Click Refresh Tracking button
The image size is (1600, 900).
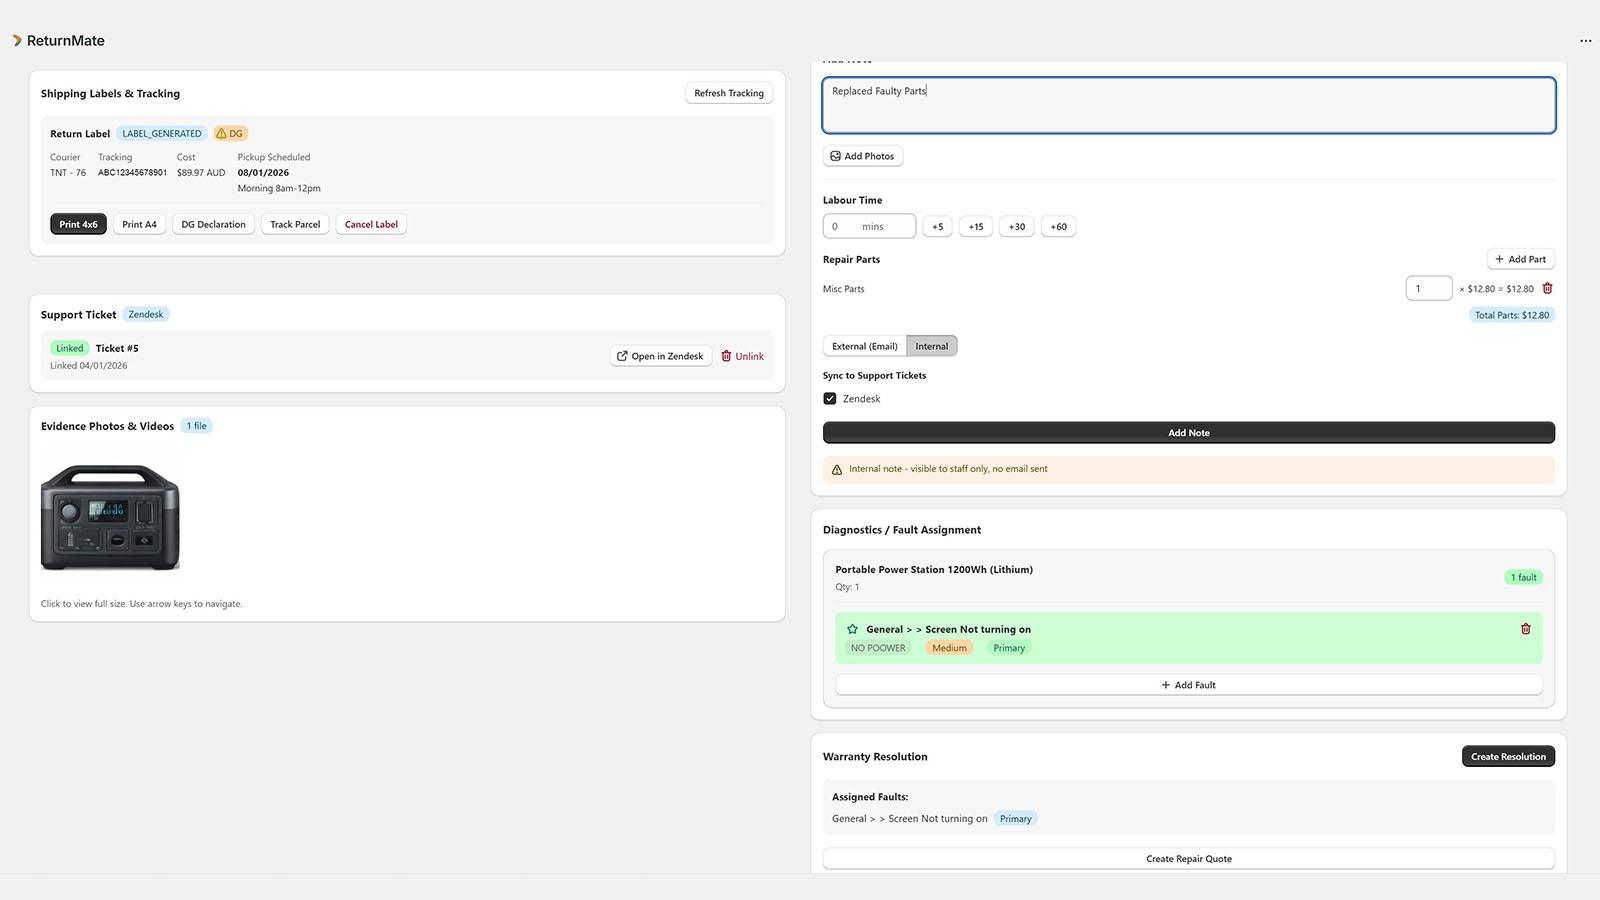click(729, 93)
